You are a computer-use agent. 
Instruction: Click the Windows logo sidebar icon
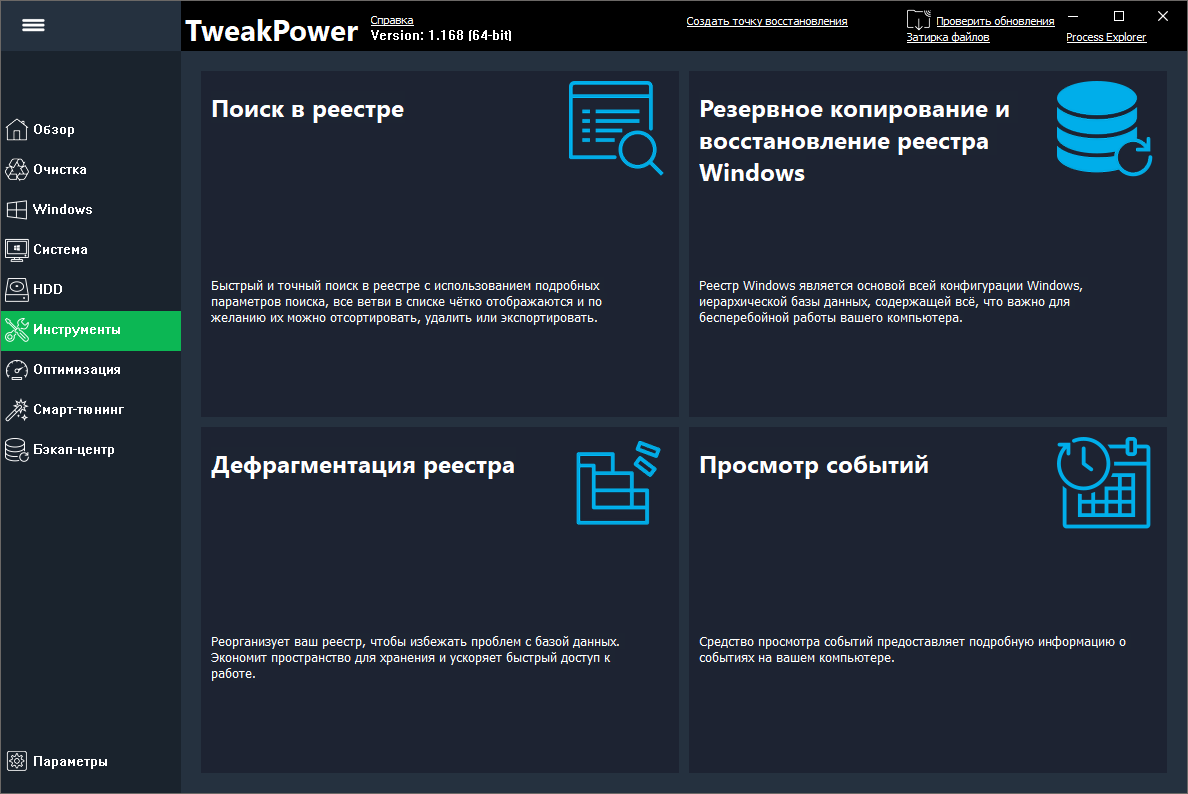click(x=17, y=210)
